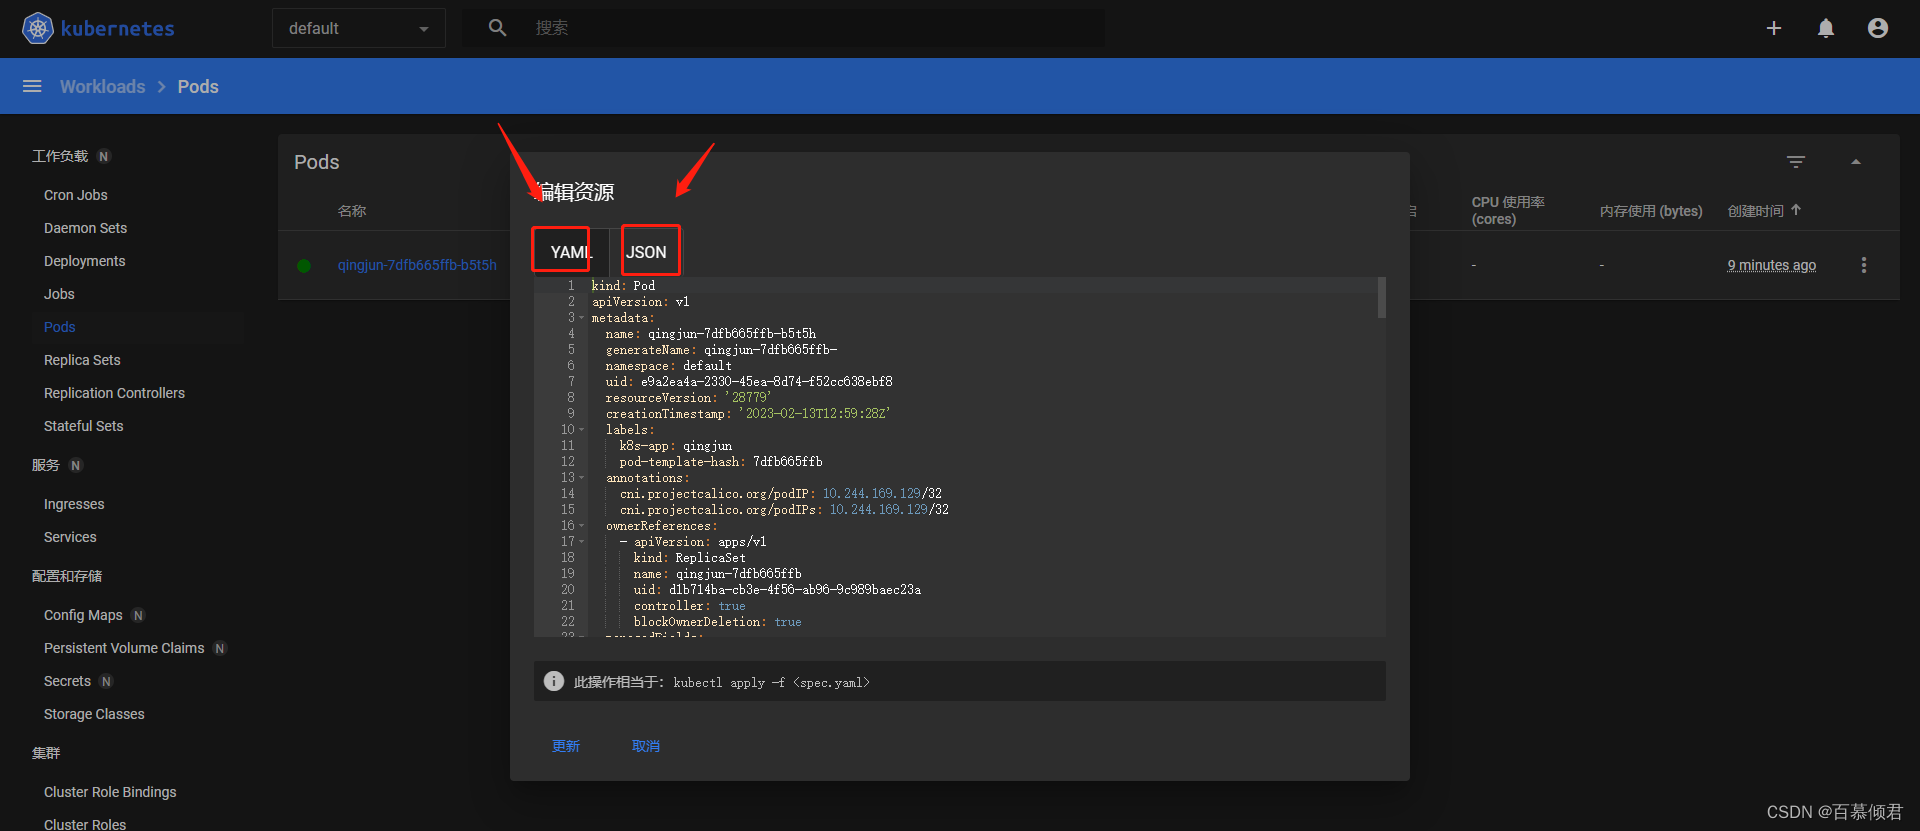Open Daemon Sets in sidebar

coord(86,228)
